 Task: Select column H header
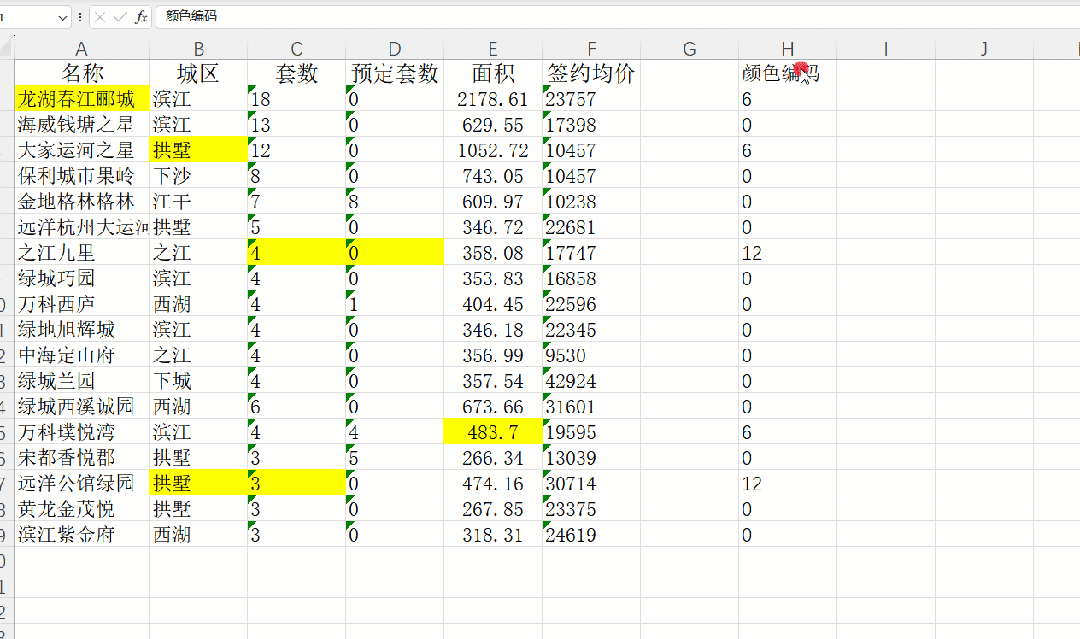(x=788, y=49)
